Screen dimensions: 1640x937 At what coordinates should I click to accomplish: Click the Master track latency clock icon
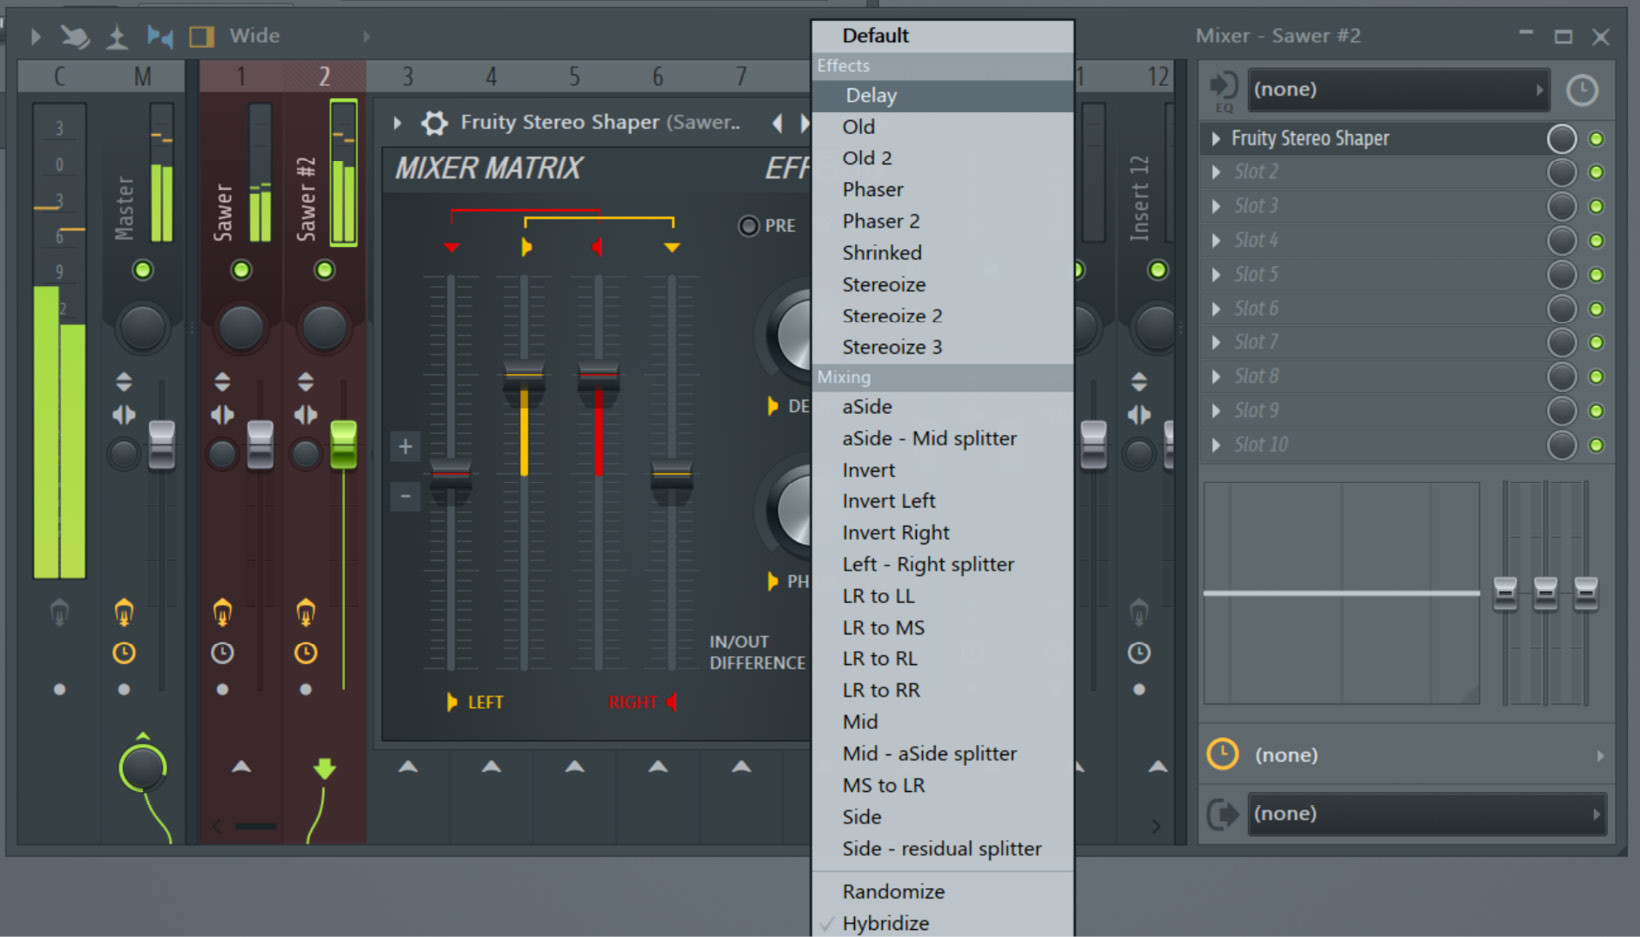[124, 653]
